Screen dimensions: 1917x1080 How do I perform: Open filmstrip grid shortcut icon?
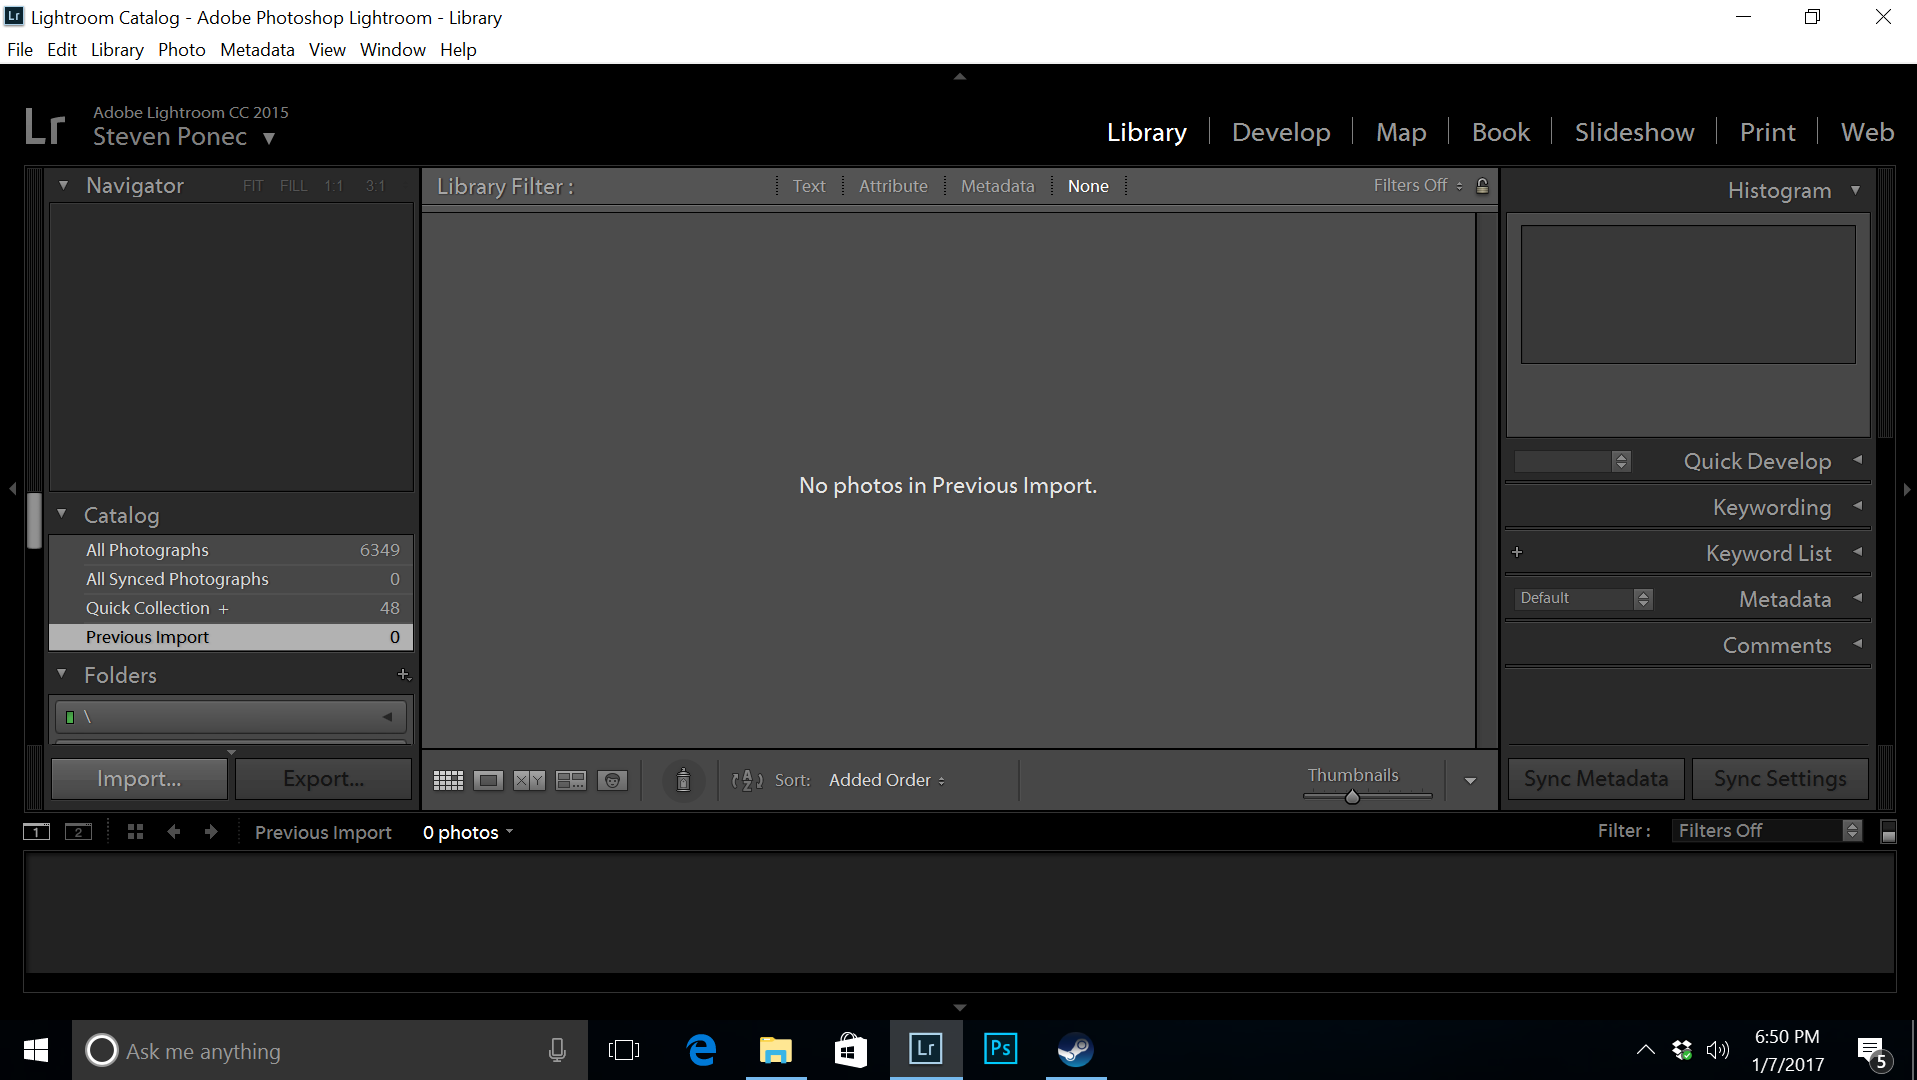coord(135,832)
